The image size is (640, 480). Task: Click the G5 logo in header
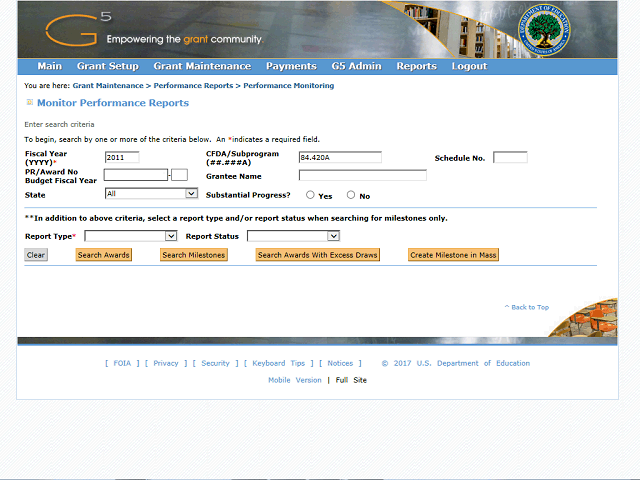(x=78, y=29)
